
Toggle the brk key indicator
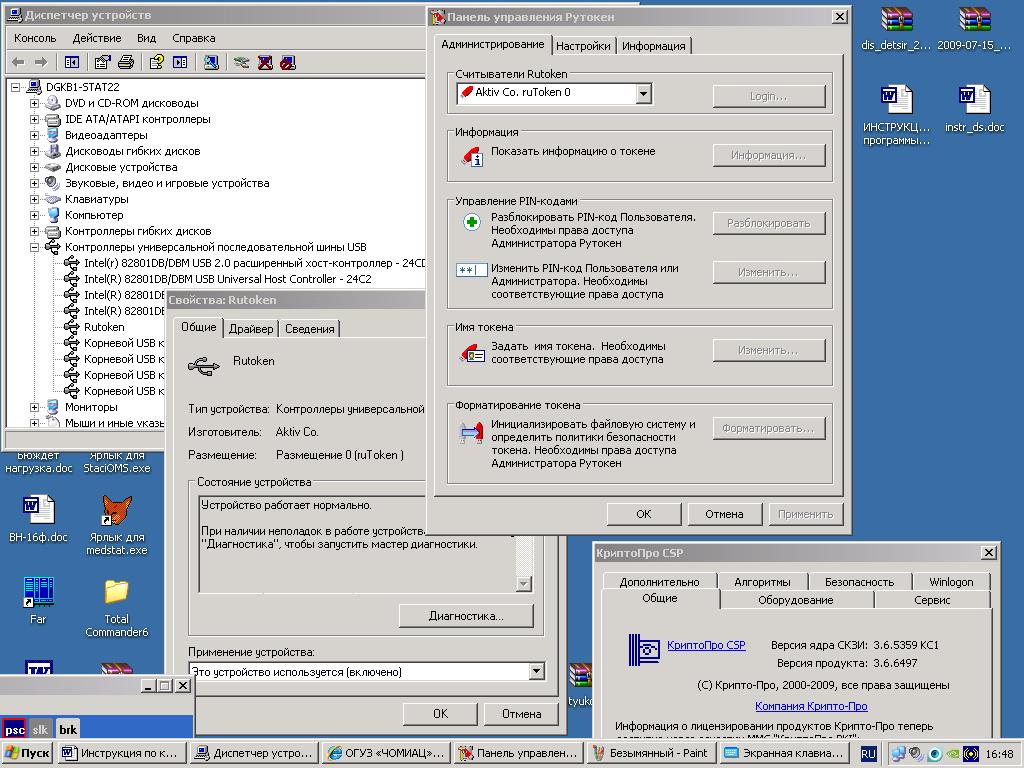(x=67, y=729)
